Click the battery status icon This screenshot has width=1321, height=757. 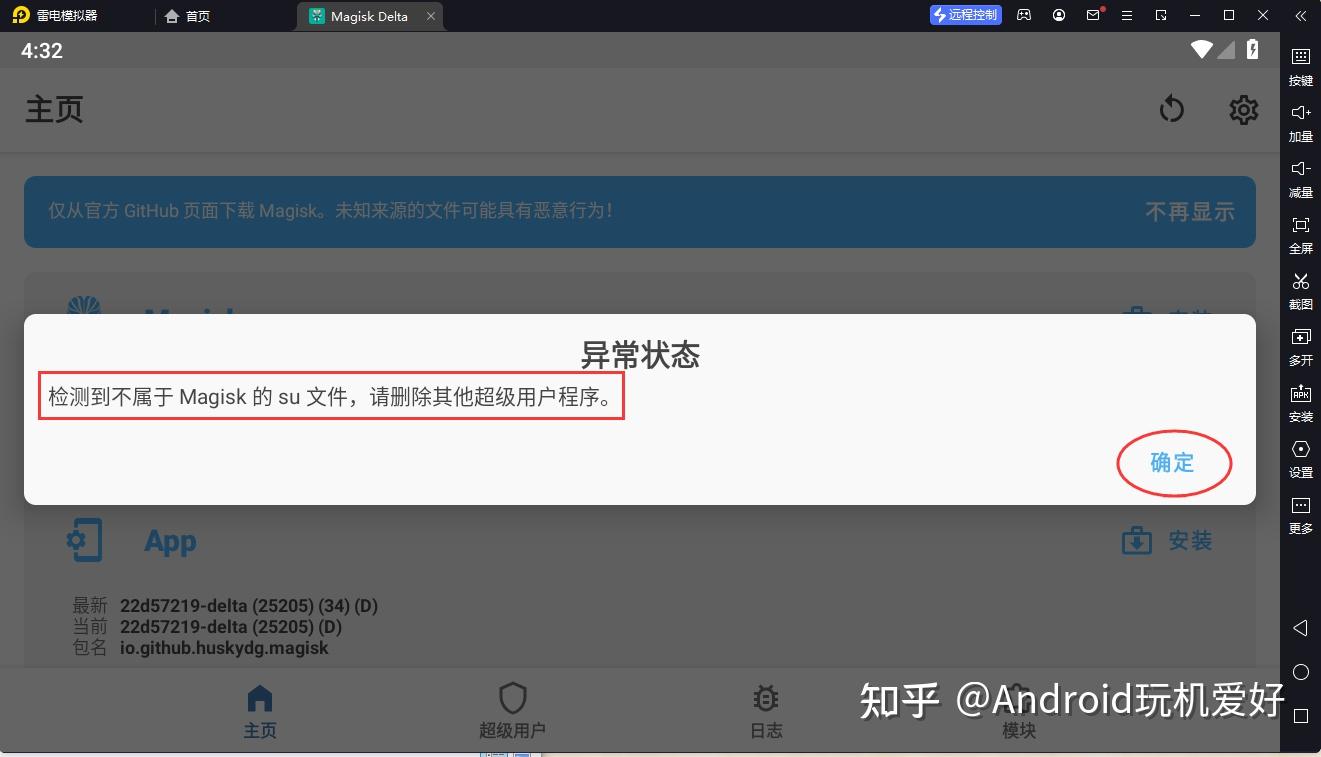tap(1253, 50)
